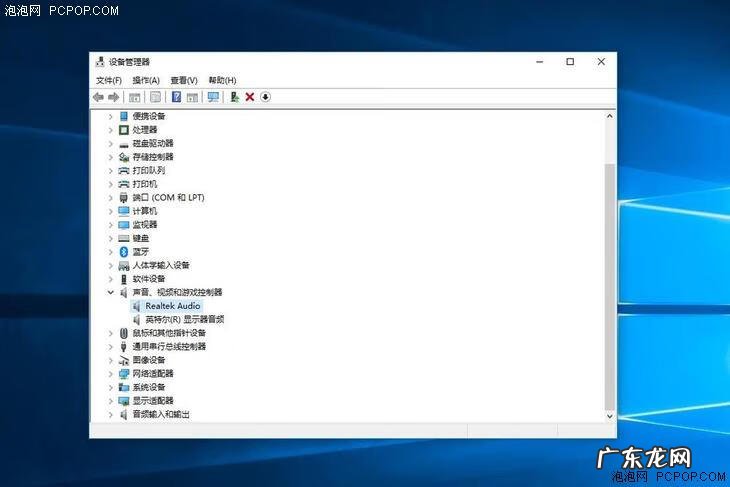
Task: Expand the 打印队列 node
Action: tap(111, 170)
